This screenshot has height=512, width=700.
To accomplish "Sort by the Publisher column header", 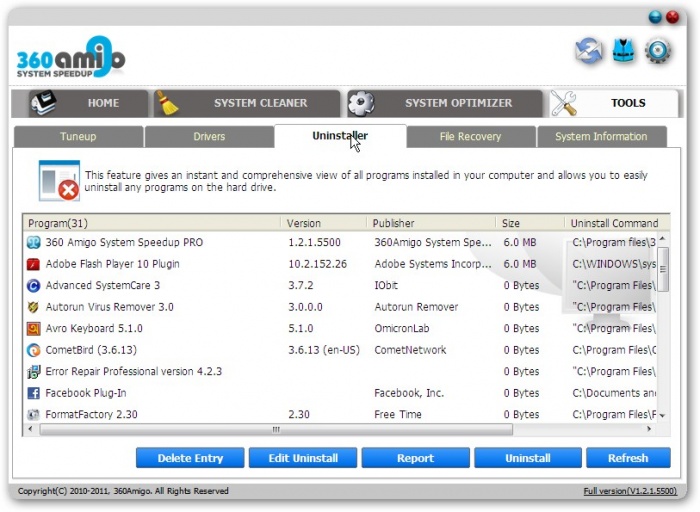I will click(431, 223).
